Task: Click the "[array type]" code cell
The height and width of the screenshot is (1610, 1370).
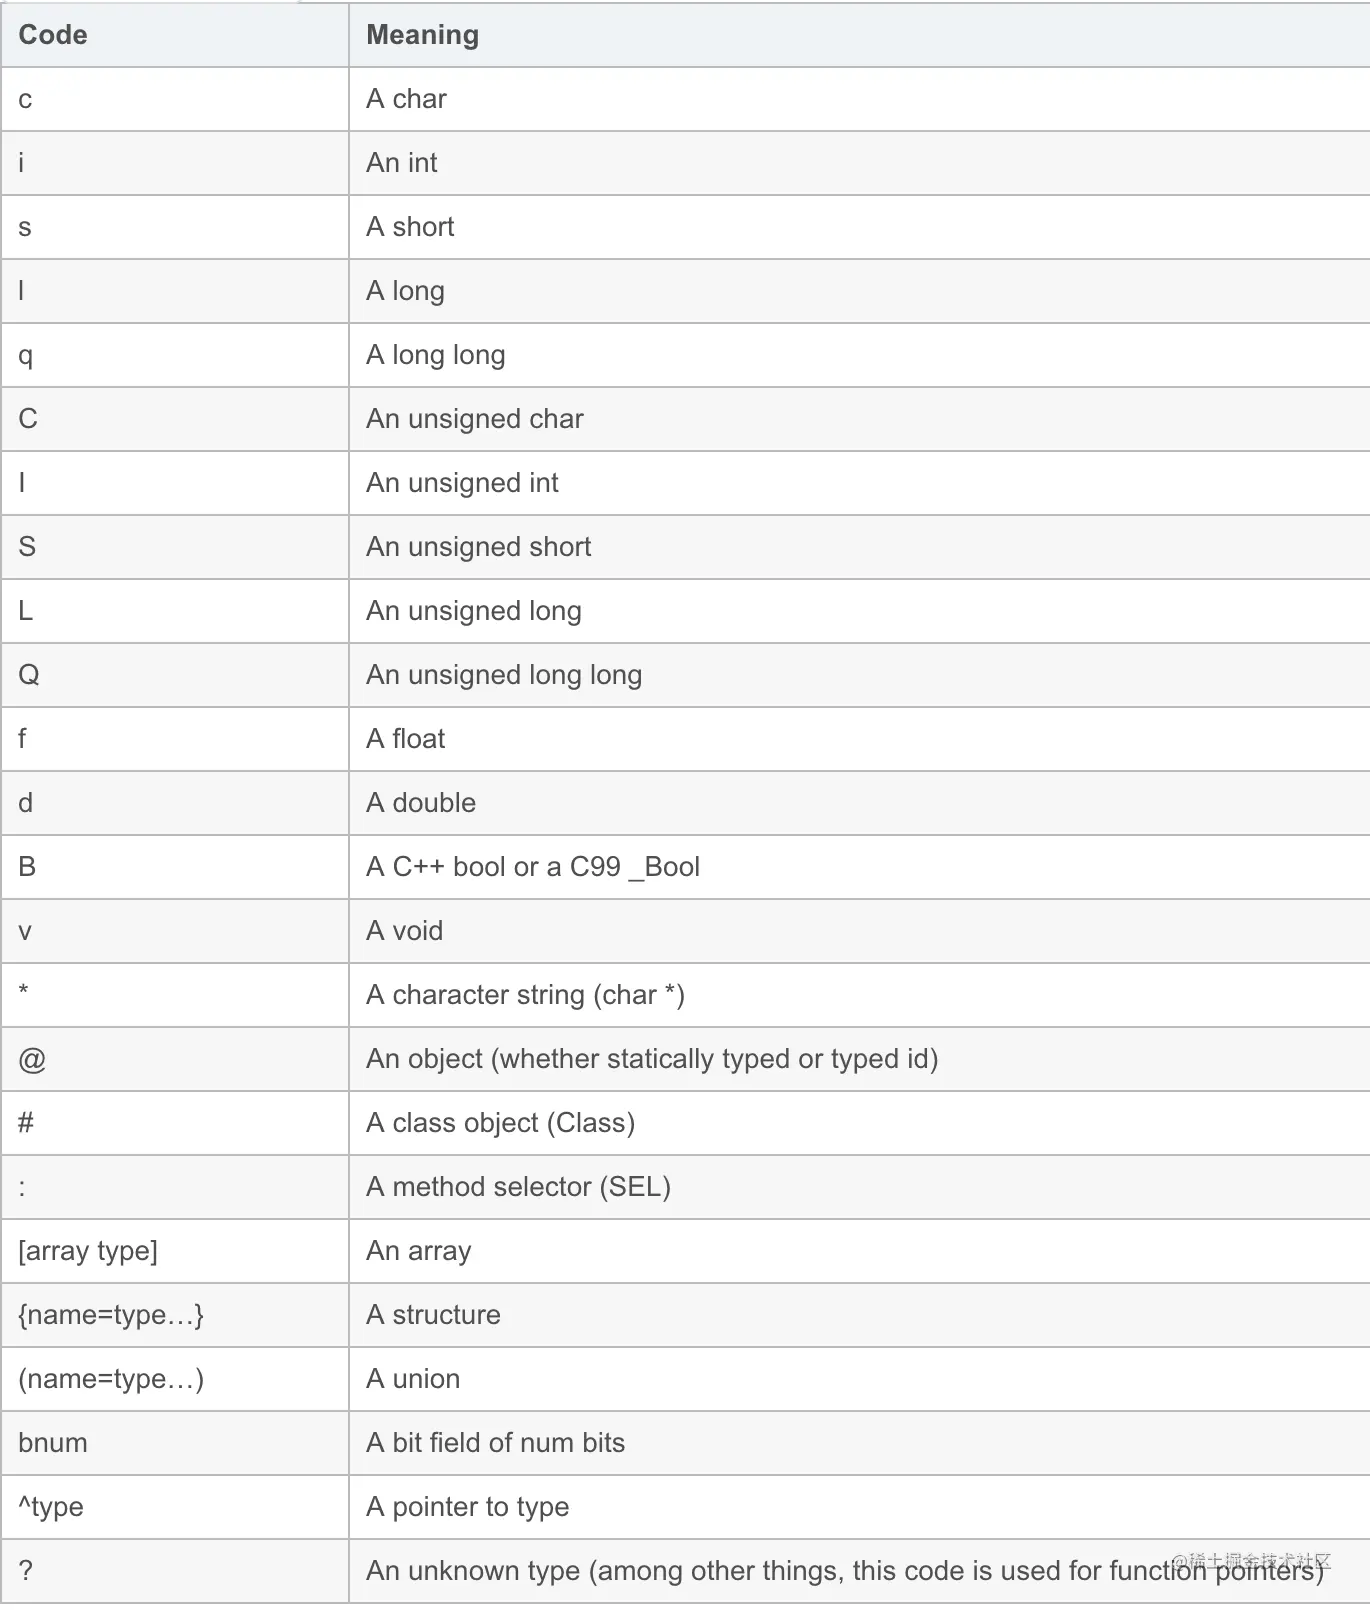Action: coord(88,1251)
